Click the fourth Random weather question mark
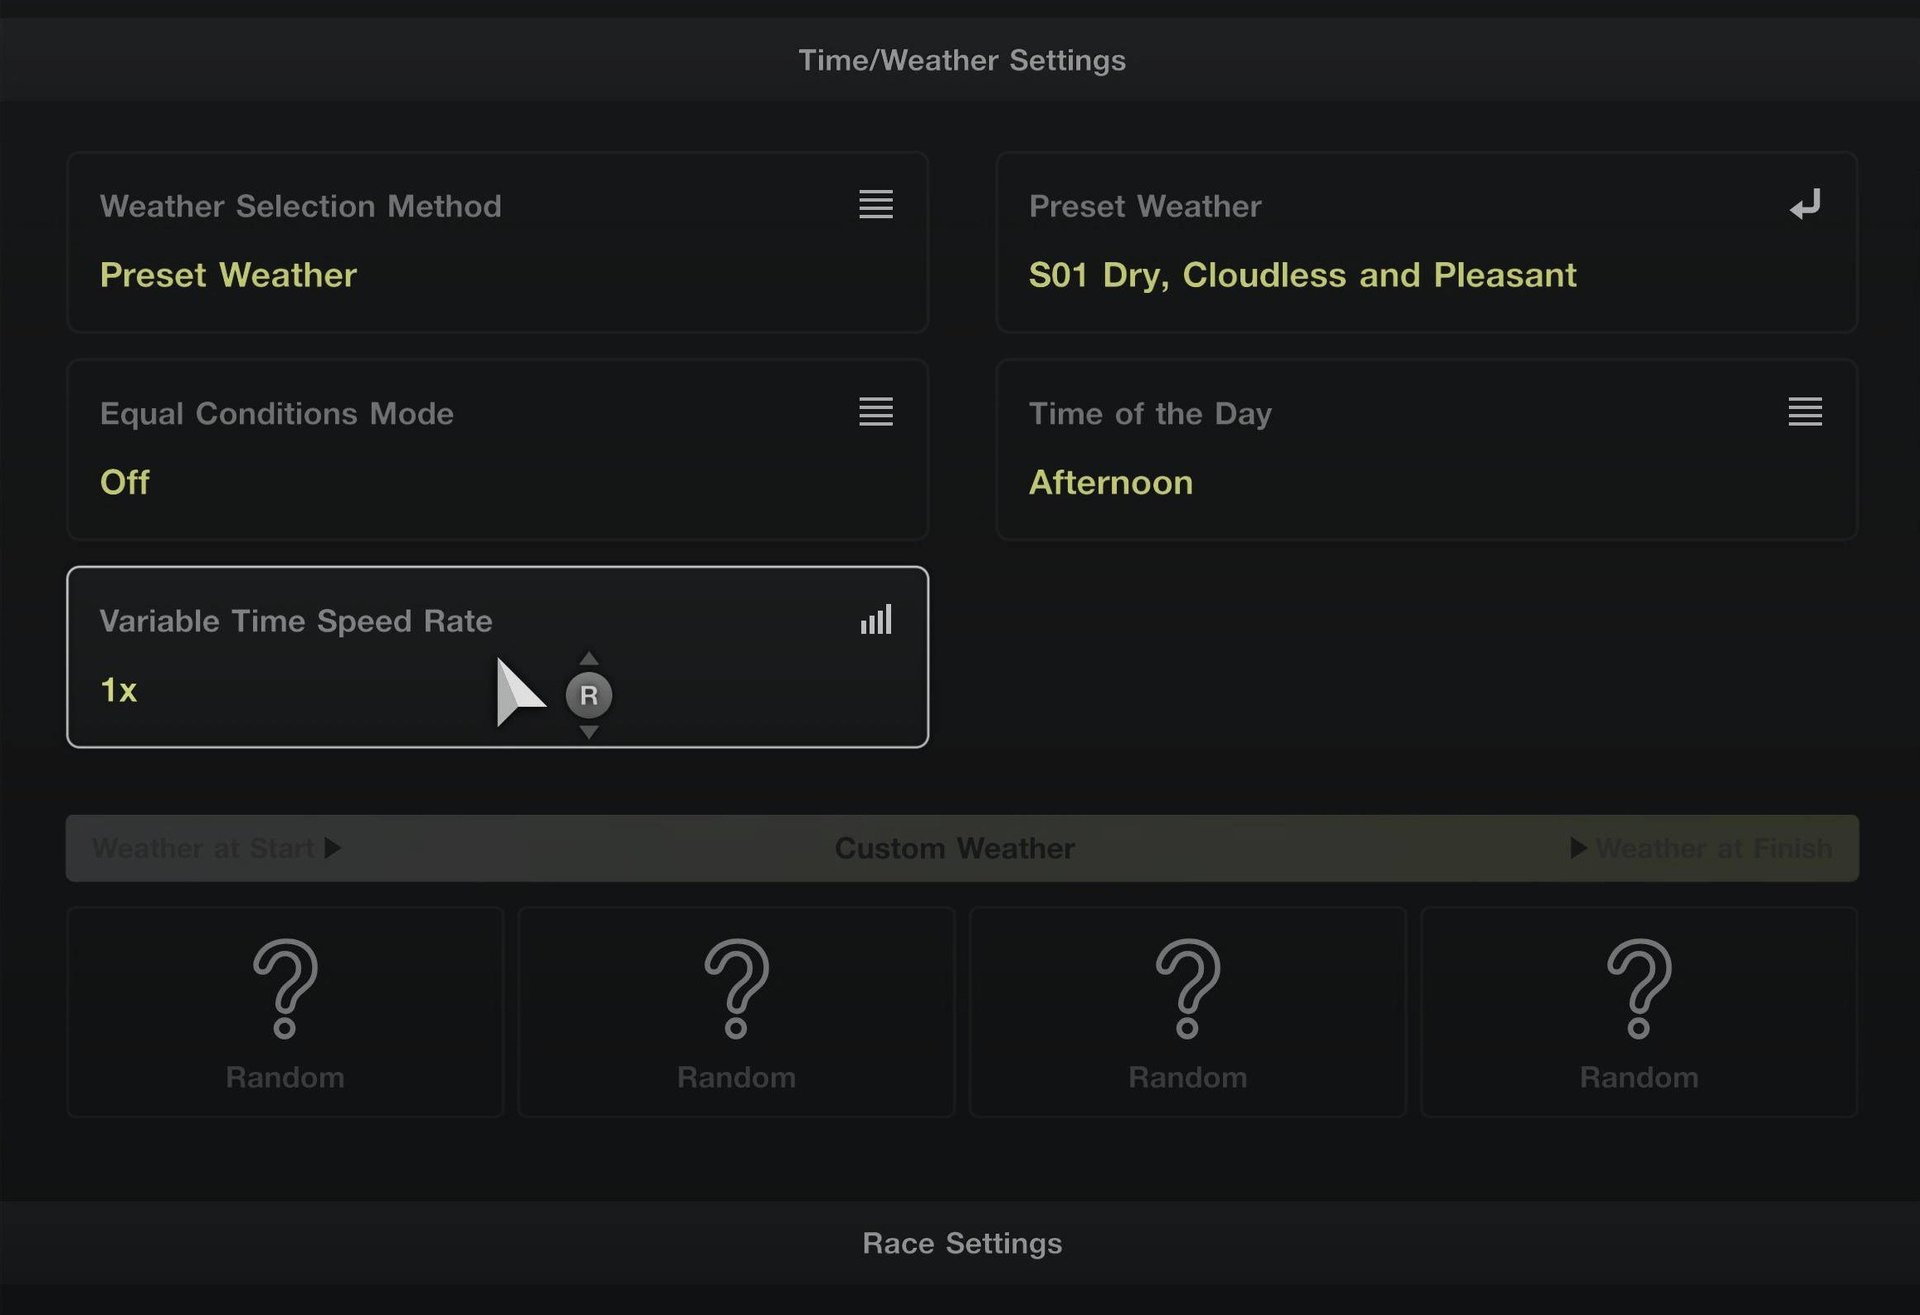 [1638, 988]
